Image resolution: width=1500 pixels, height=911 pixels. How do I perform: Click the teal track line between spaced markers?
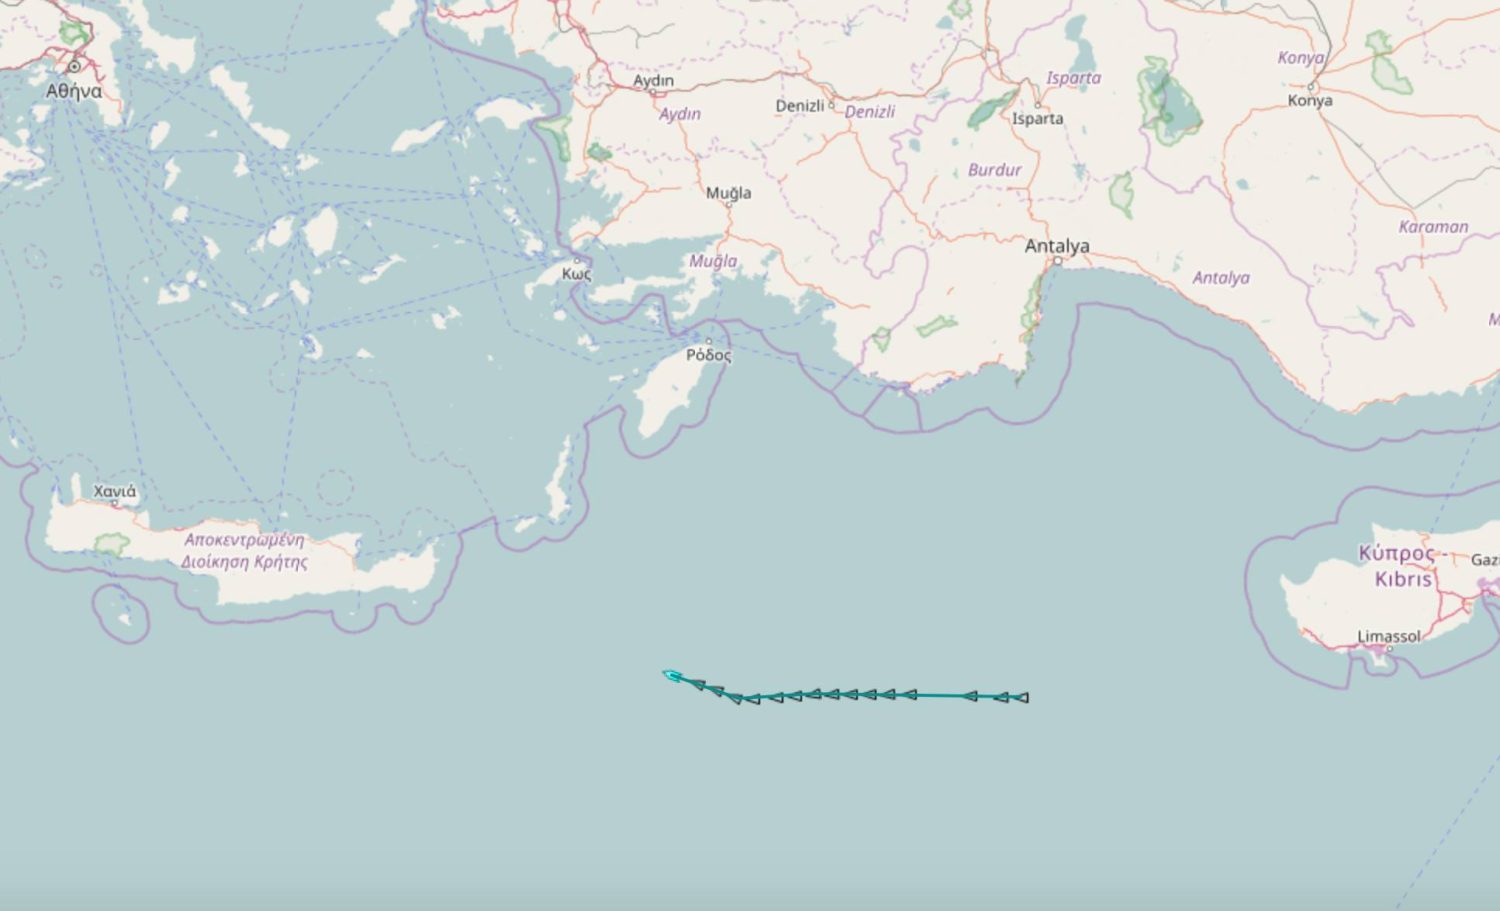(938, 696)
